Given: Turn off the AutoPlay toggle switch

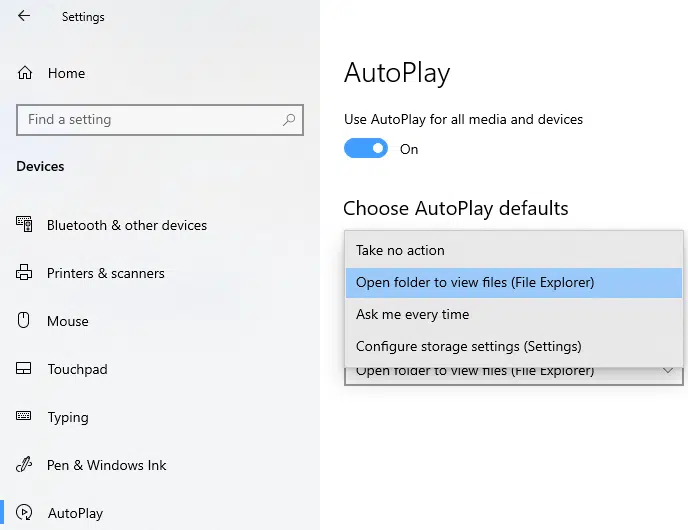Looking at the screenshot, I should pos(366,149).
